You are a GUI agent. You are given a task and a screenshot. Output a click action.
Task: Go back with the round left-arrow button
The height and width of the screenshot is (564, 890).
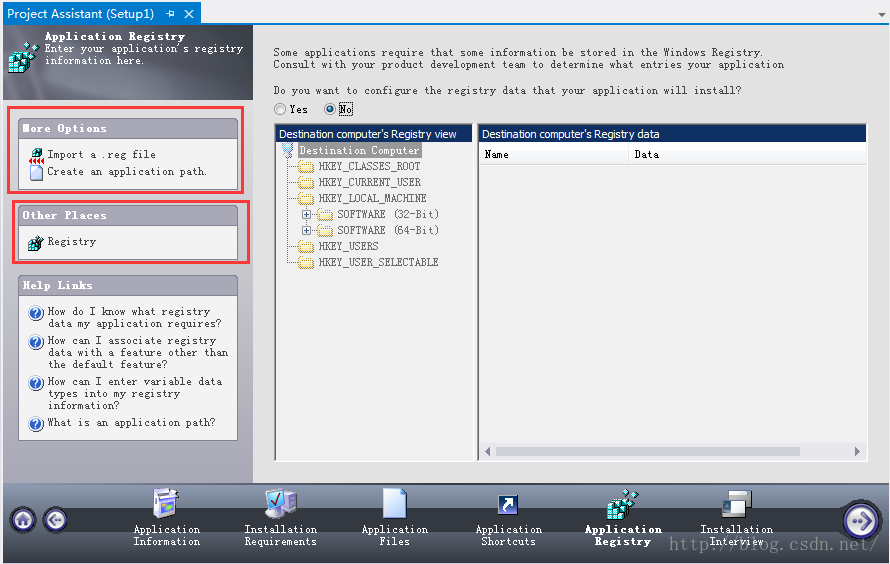[x=56, y=520]
